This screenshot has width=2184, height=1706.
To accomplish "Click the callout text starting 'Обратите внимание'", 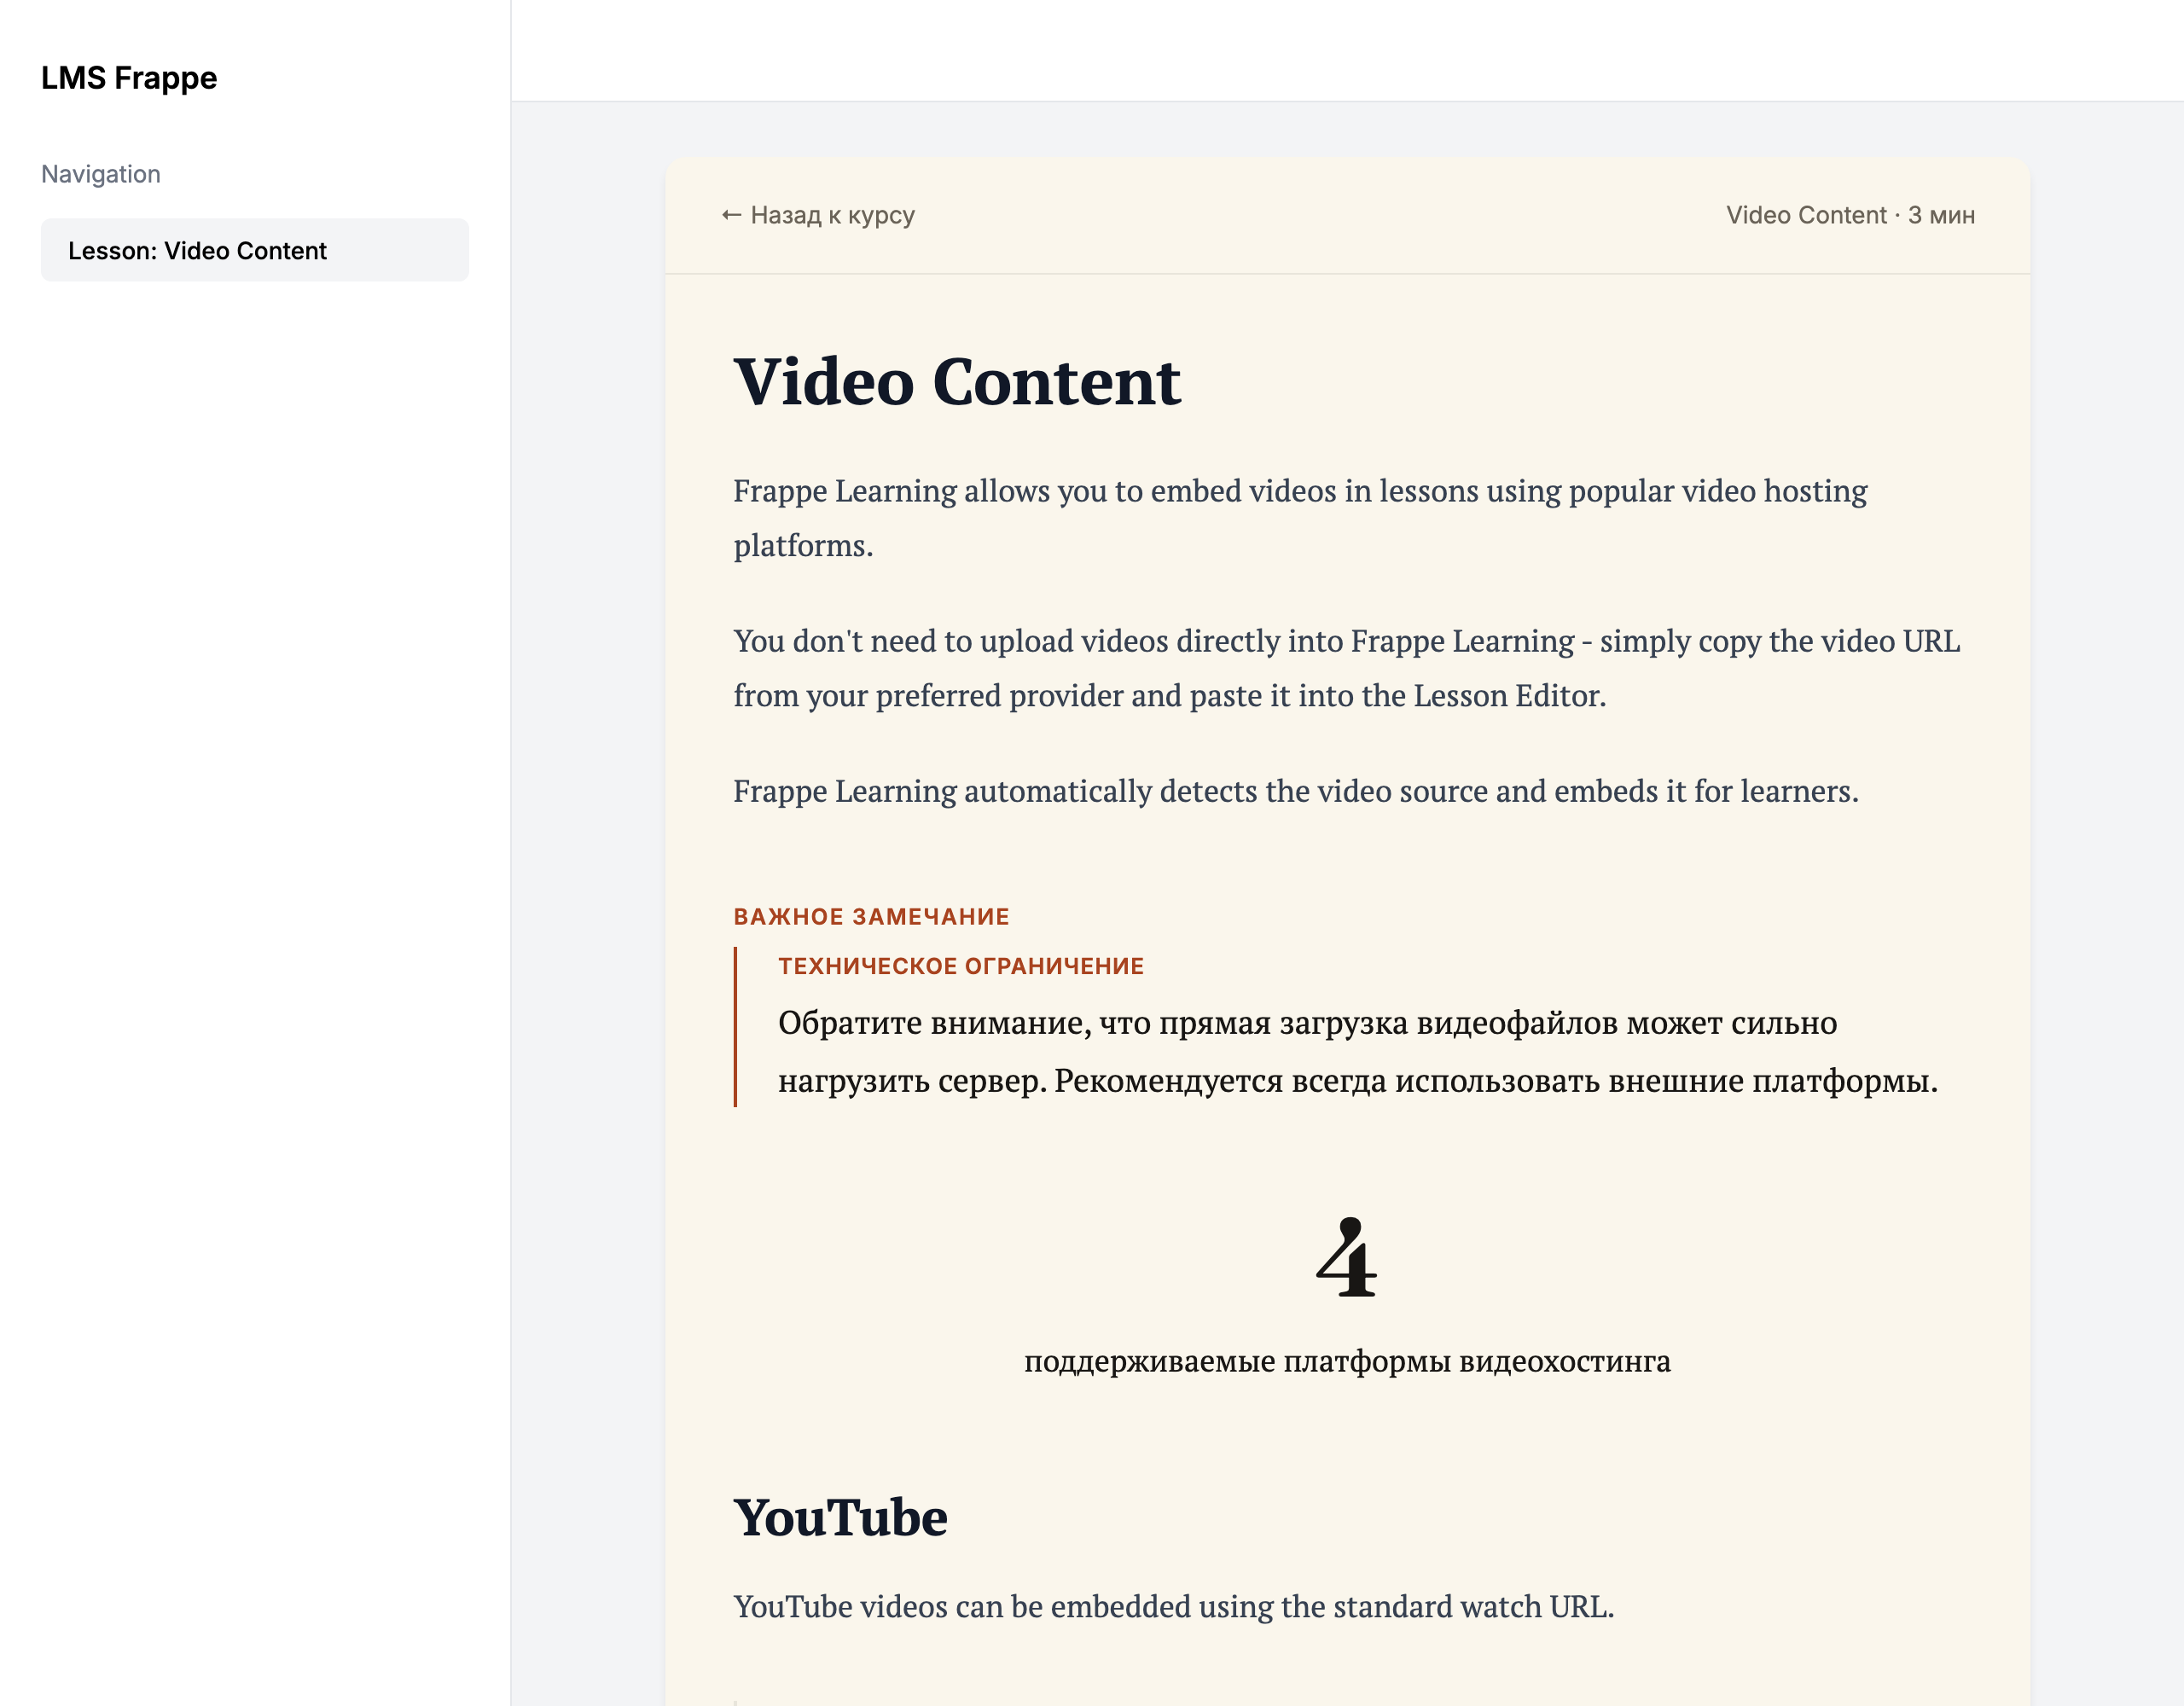I will click(1358, 1051).
